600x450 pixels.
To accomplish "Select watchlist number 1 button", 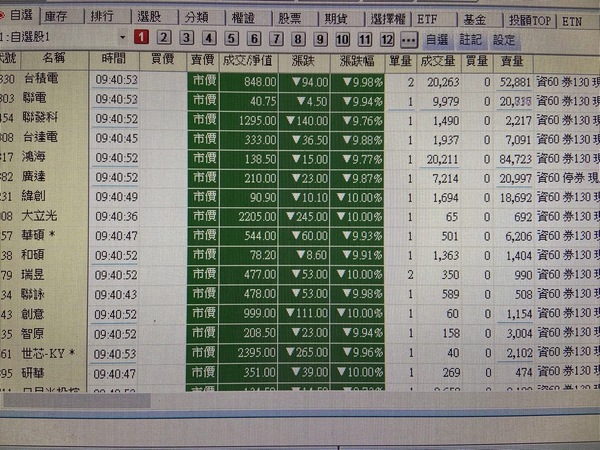I will [141, 37].
